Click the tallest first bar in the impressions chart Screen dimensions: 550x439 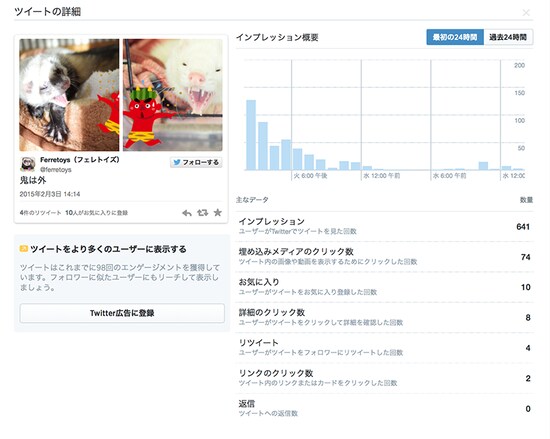pyautogui.click(x=251, y=135)
